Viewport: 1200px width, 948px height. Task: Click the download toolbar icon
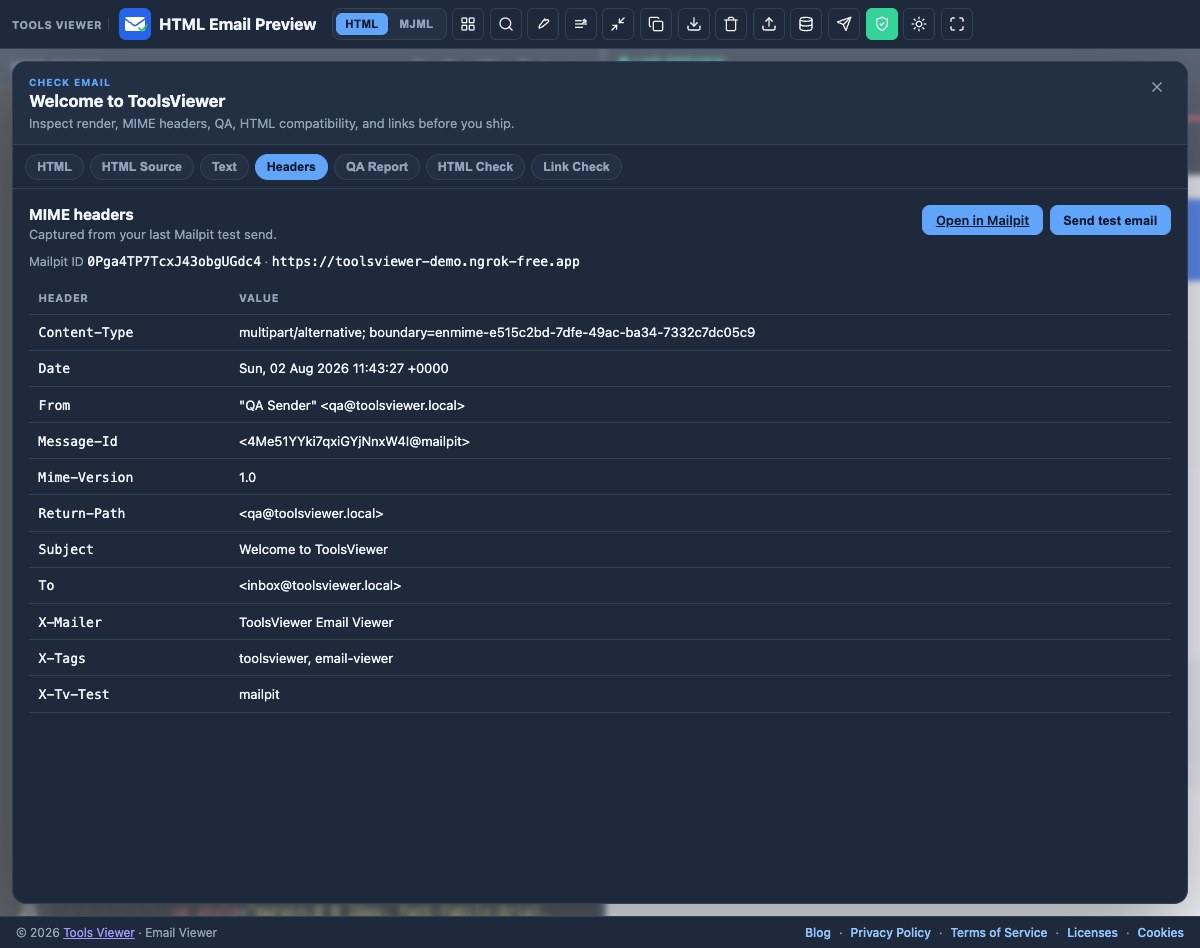pyautogui.click(x=694, y=24)
